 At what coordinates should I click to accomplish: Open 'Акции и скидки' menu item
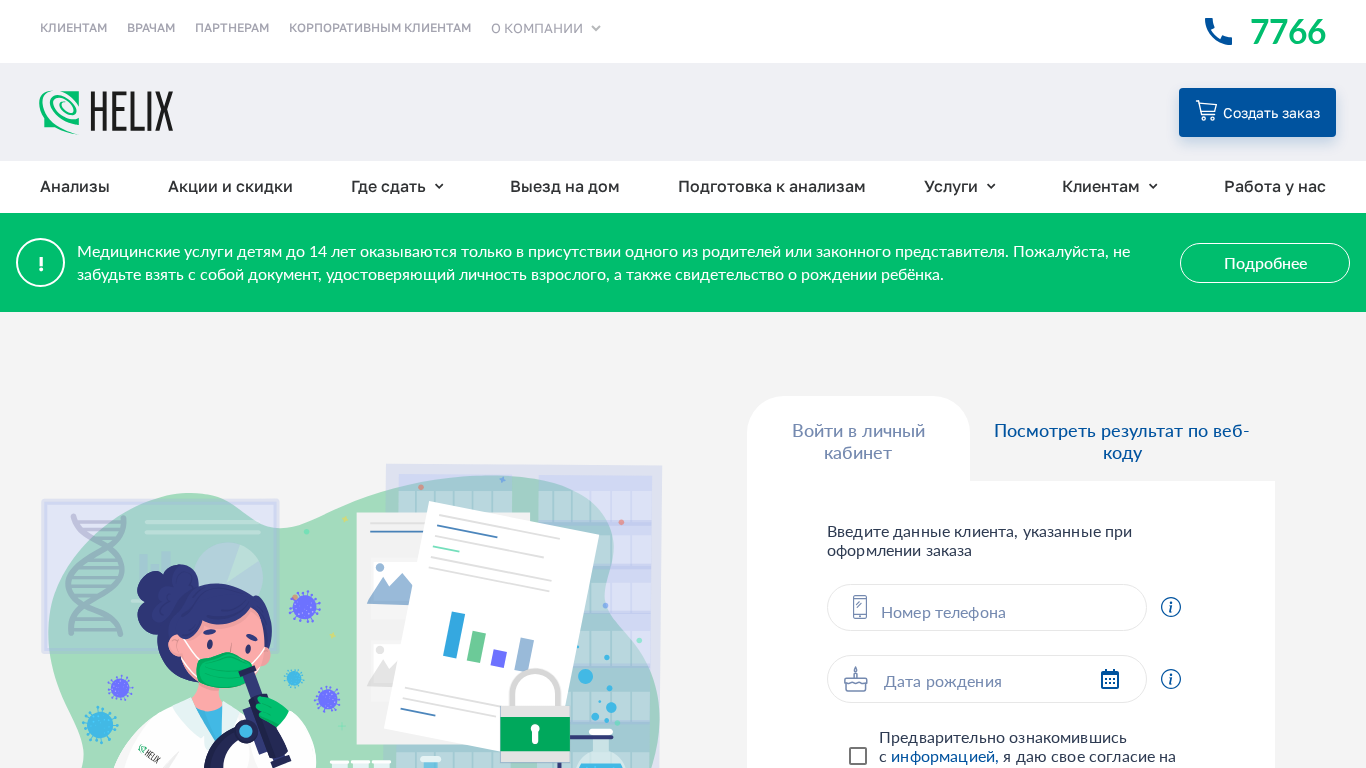[230, 186]
